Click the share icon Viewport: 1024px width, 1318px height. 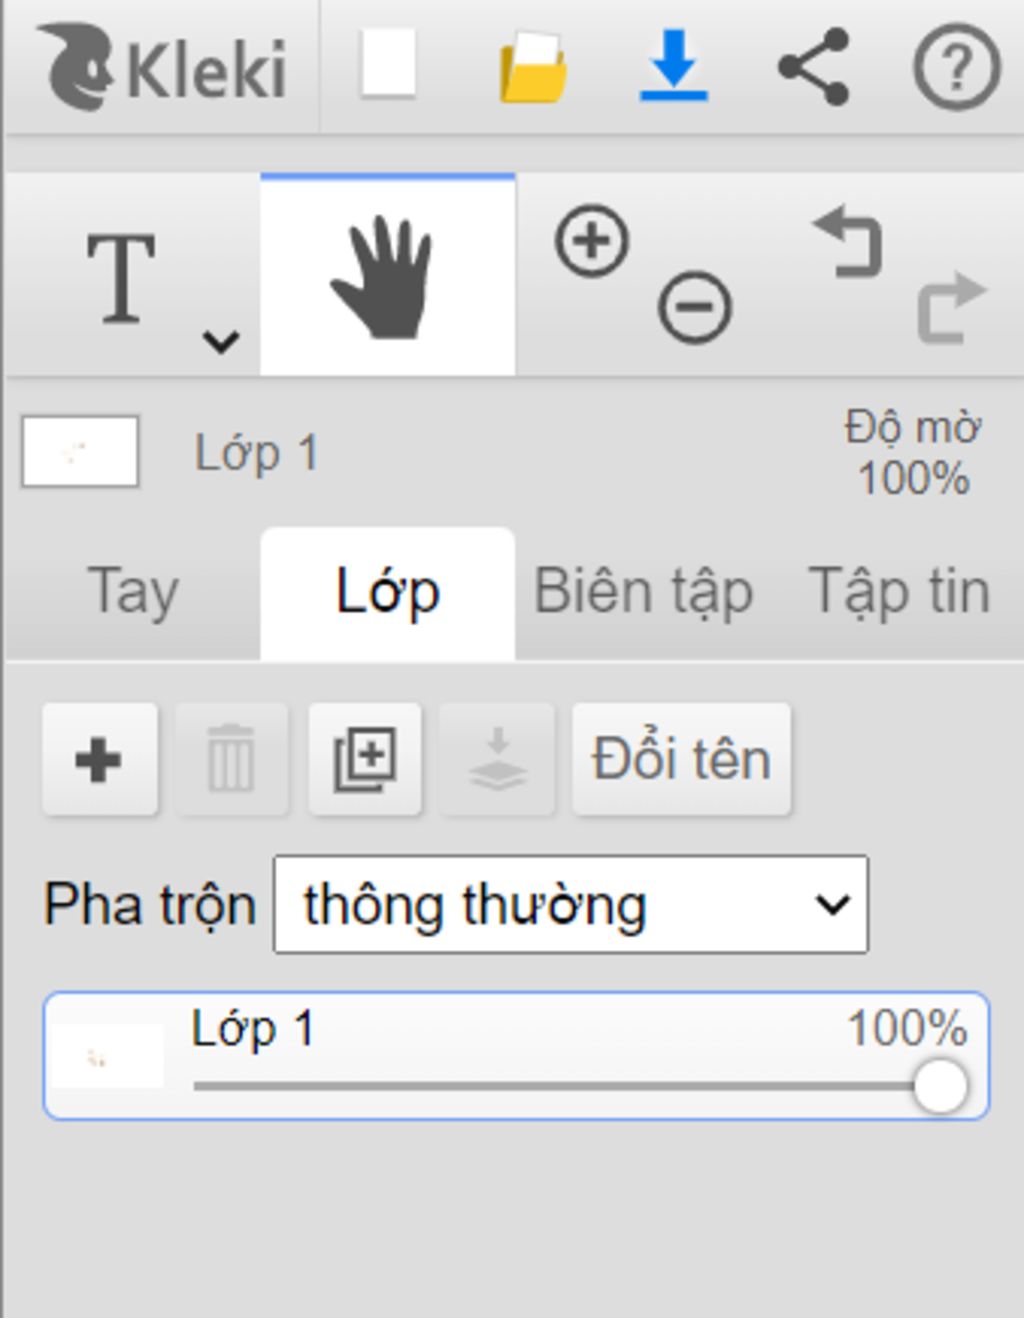(x=814, y=67)
